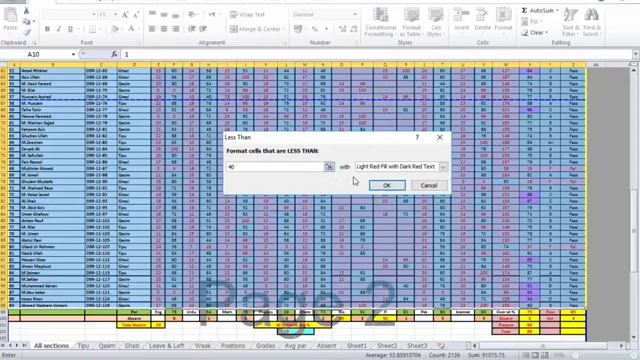
Task: Switch to the Leave & Left sheet tab
Action: [x=167, y=346]
